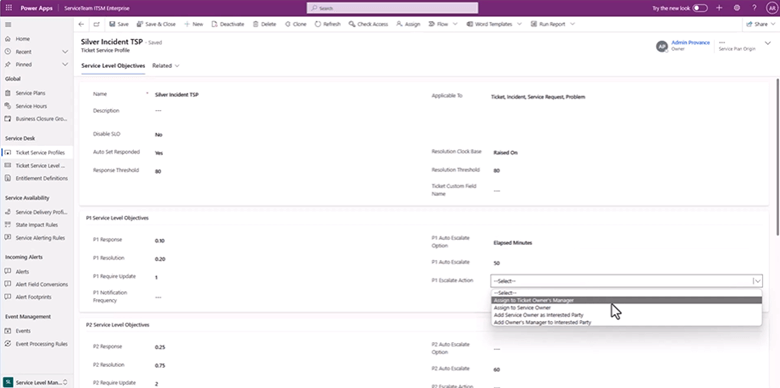
Task: Expand the form header chevron
Action: [x=768, y=44]
